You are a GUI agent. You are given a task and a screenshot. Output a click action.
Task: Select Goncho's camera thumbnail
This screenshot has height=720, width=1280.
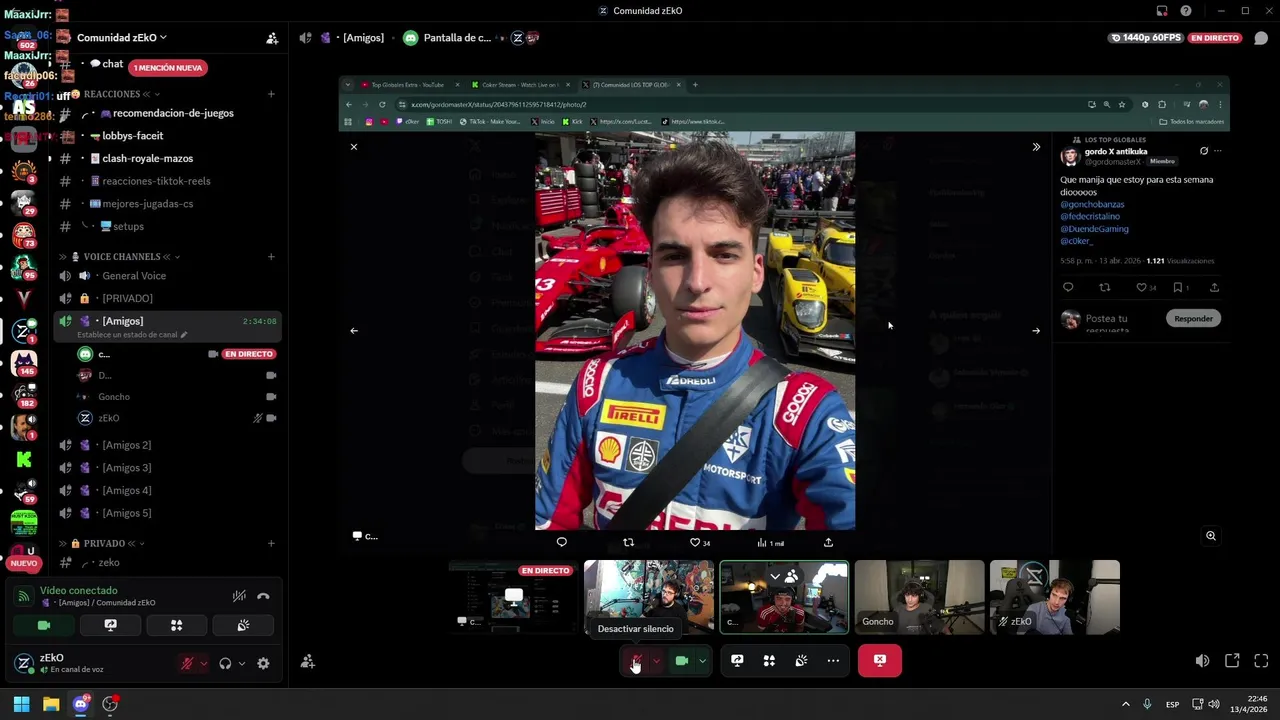[919, 597]
